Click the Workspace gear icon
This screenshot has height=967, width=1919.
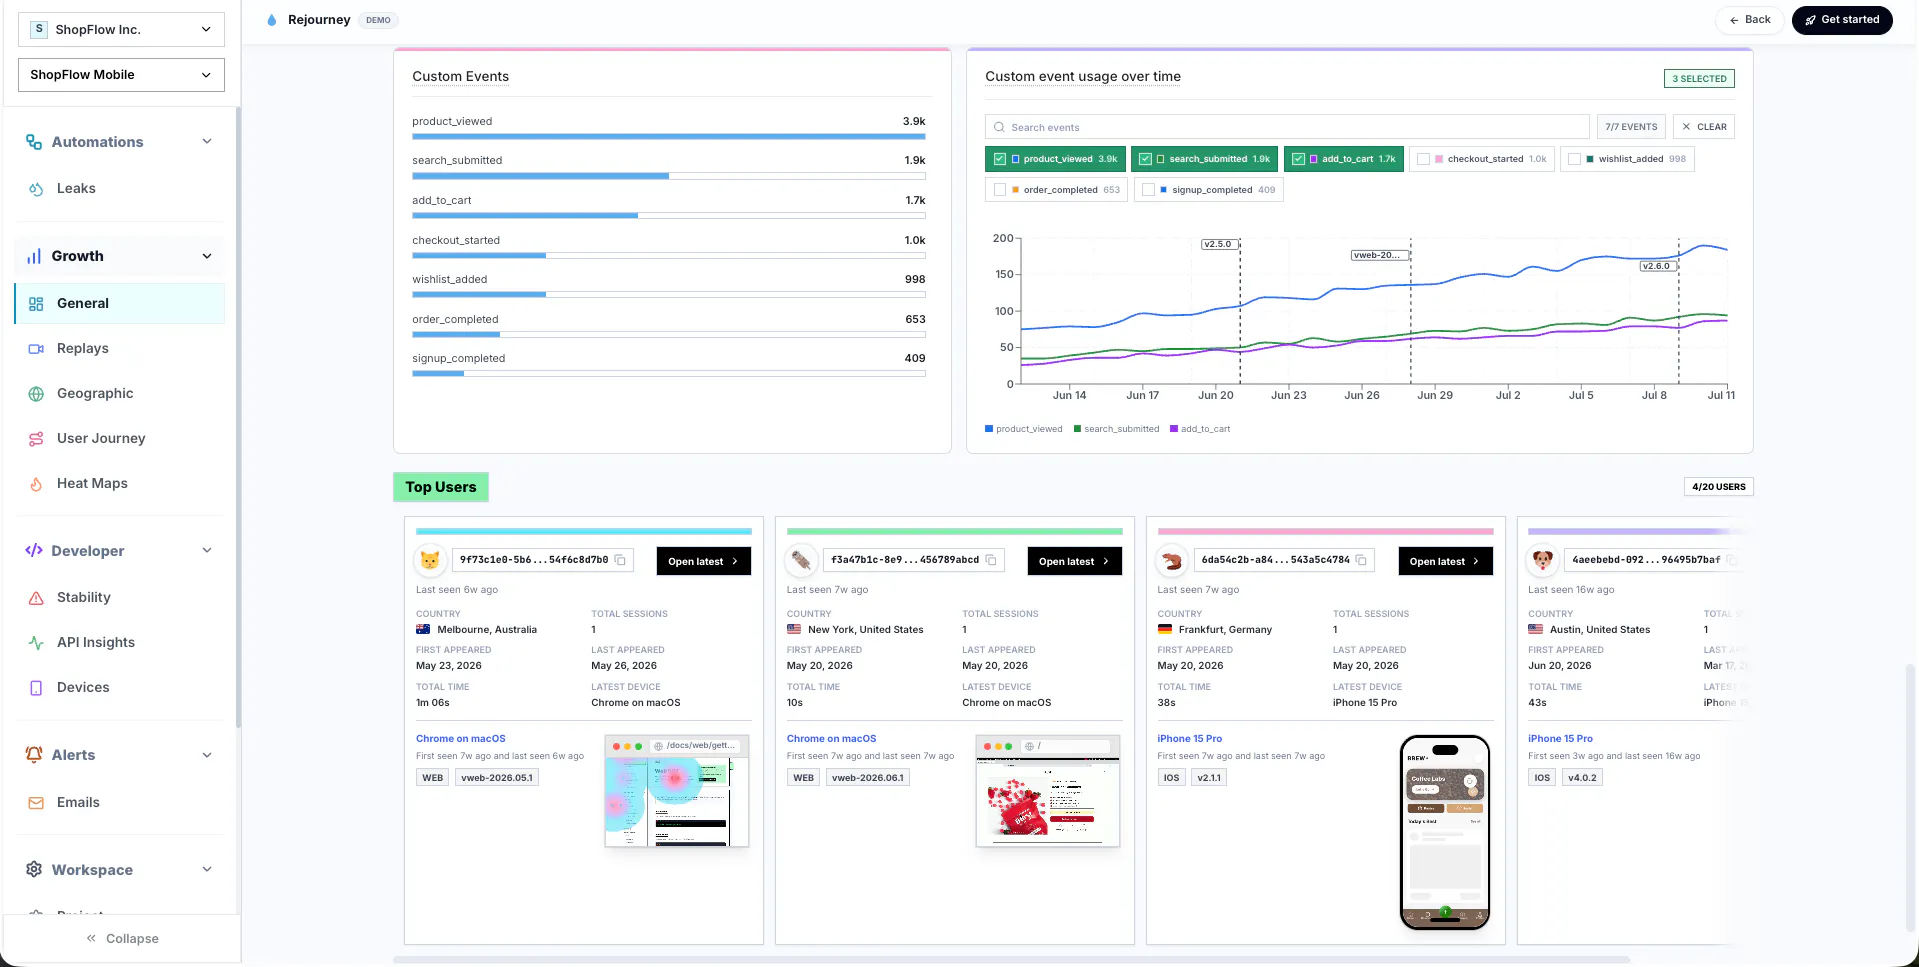[34, 870]
